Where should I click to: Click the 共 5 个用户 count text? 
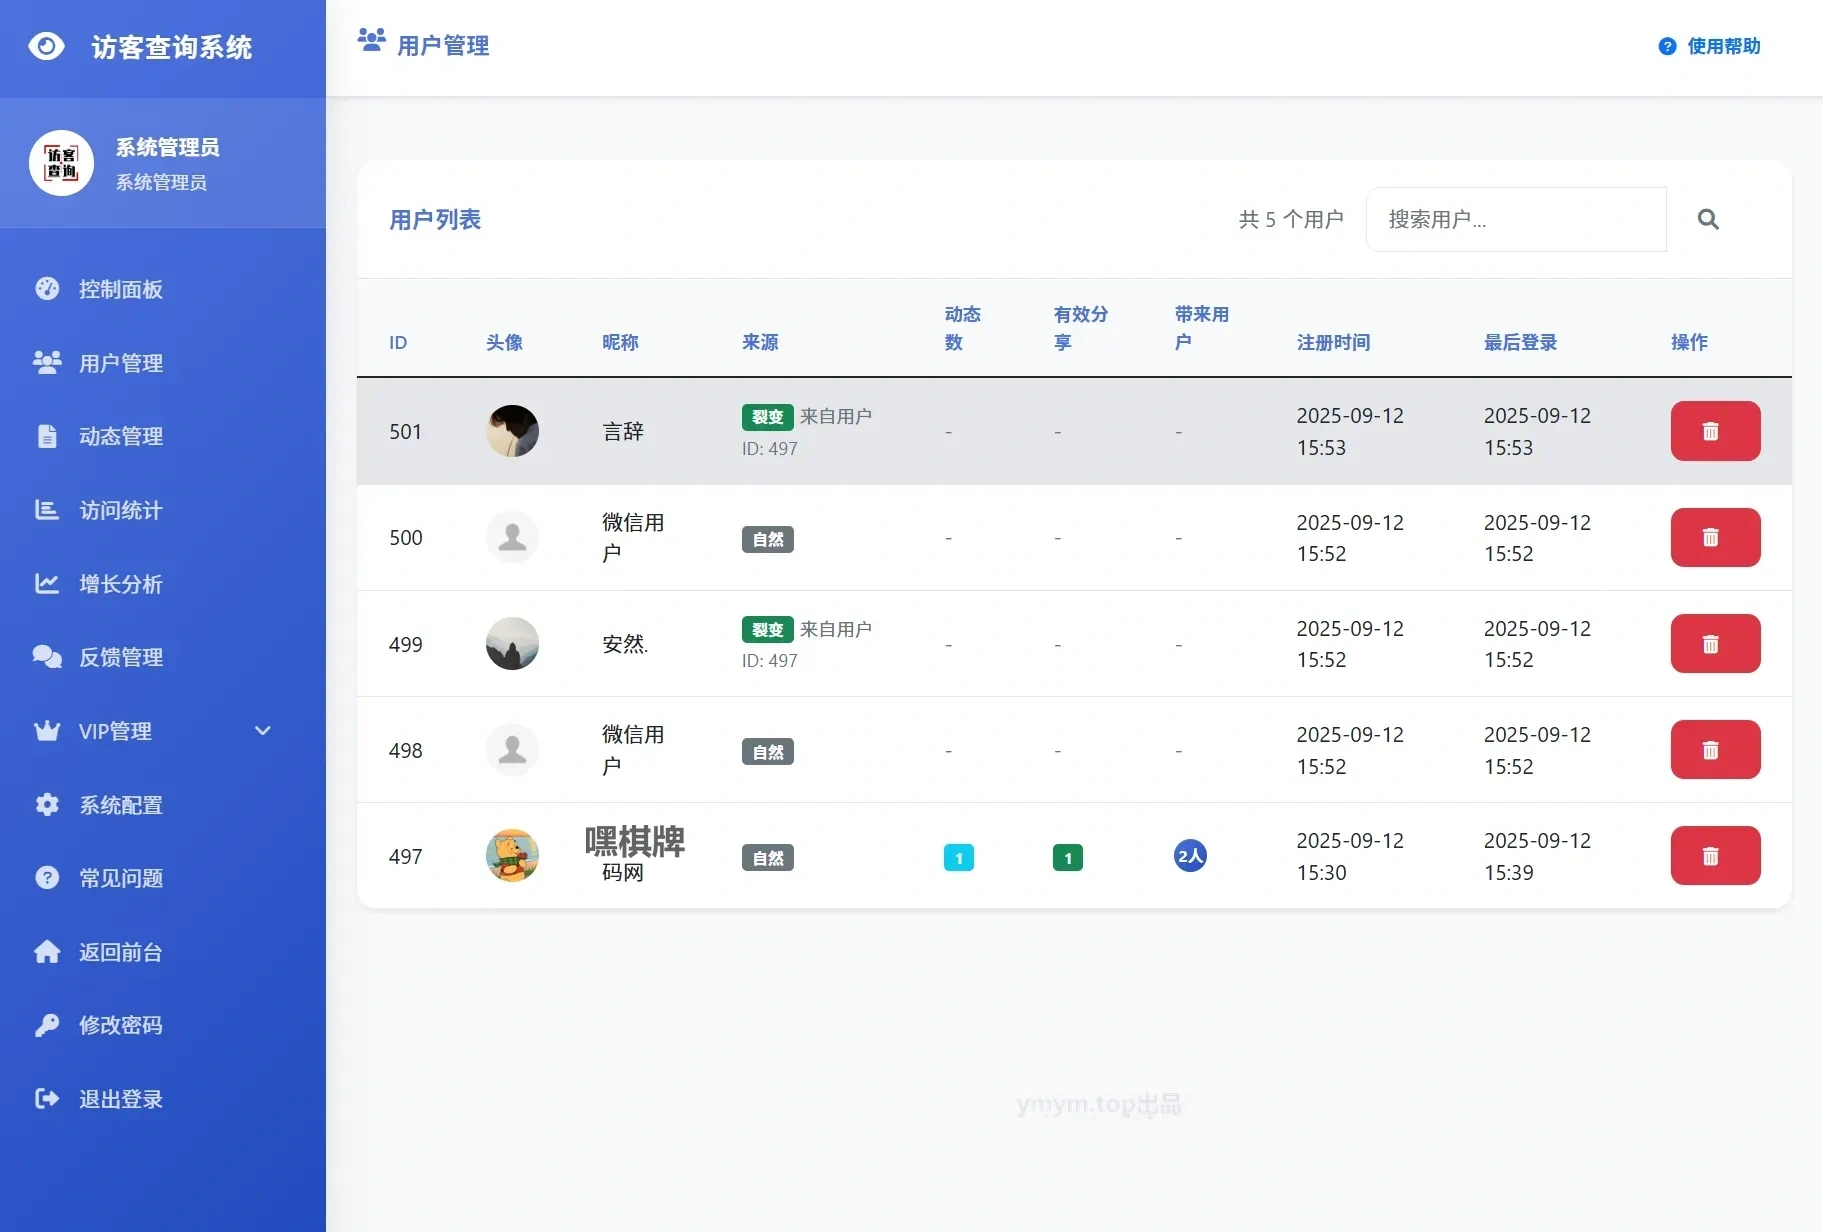pos(1291,219)
